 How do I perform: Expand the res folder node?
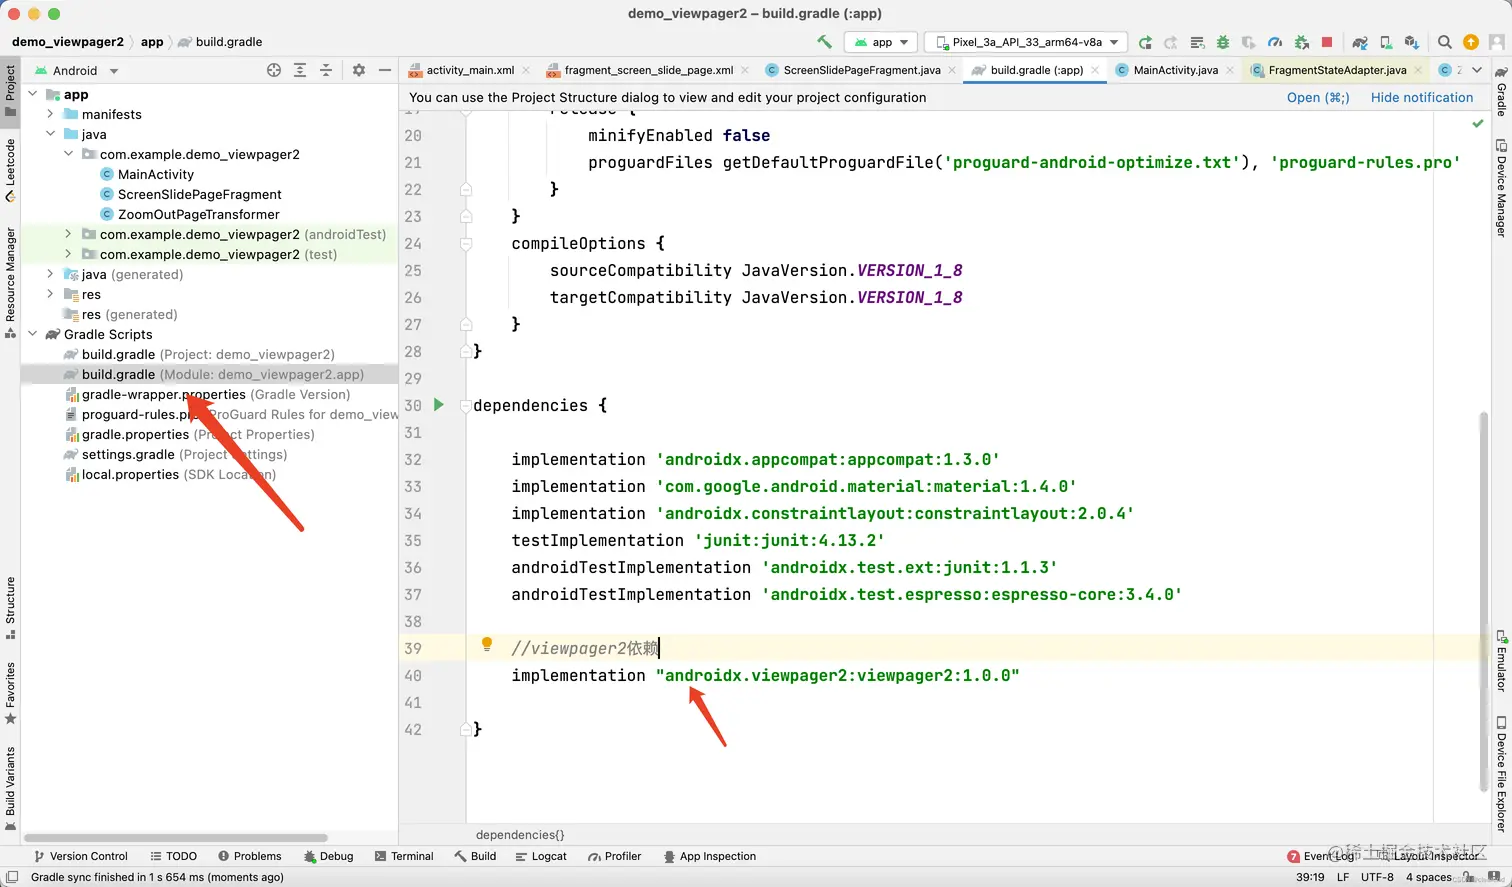[x=51, y=294]
